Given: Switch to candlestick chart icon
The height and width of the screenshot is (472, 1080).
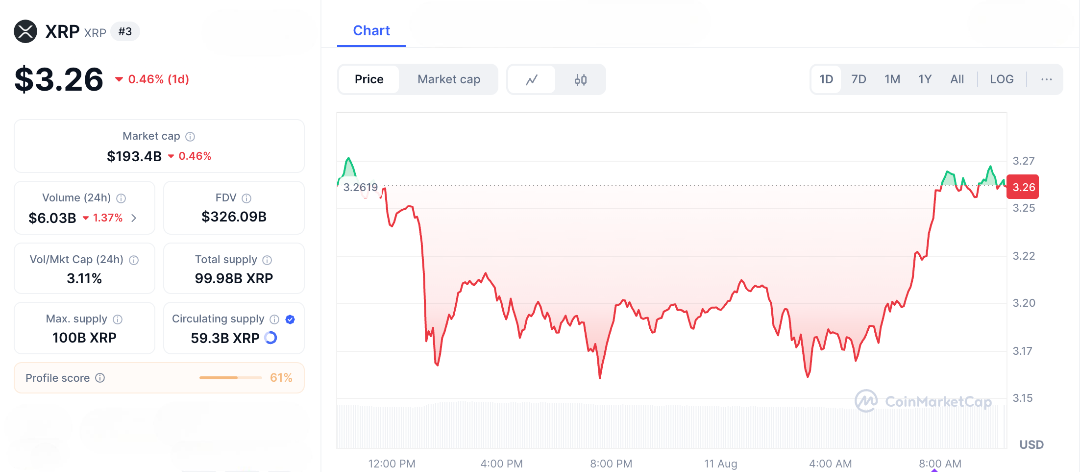Looking at the screenshot, I should click(x=580, y=80).
